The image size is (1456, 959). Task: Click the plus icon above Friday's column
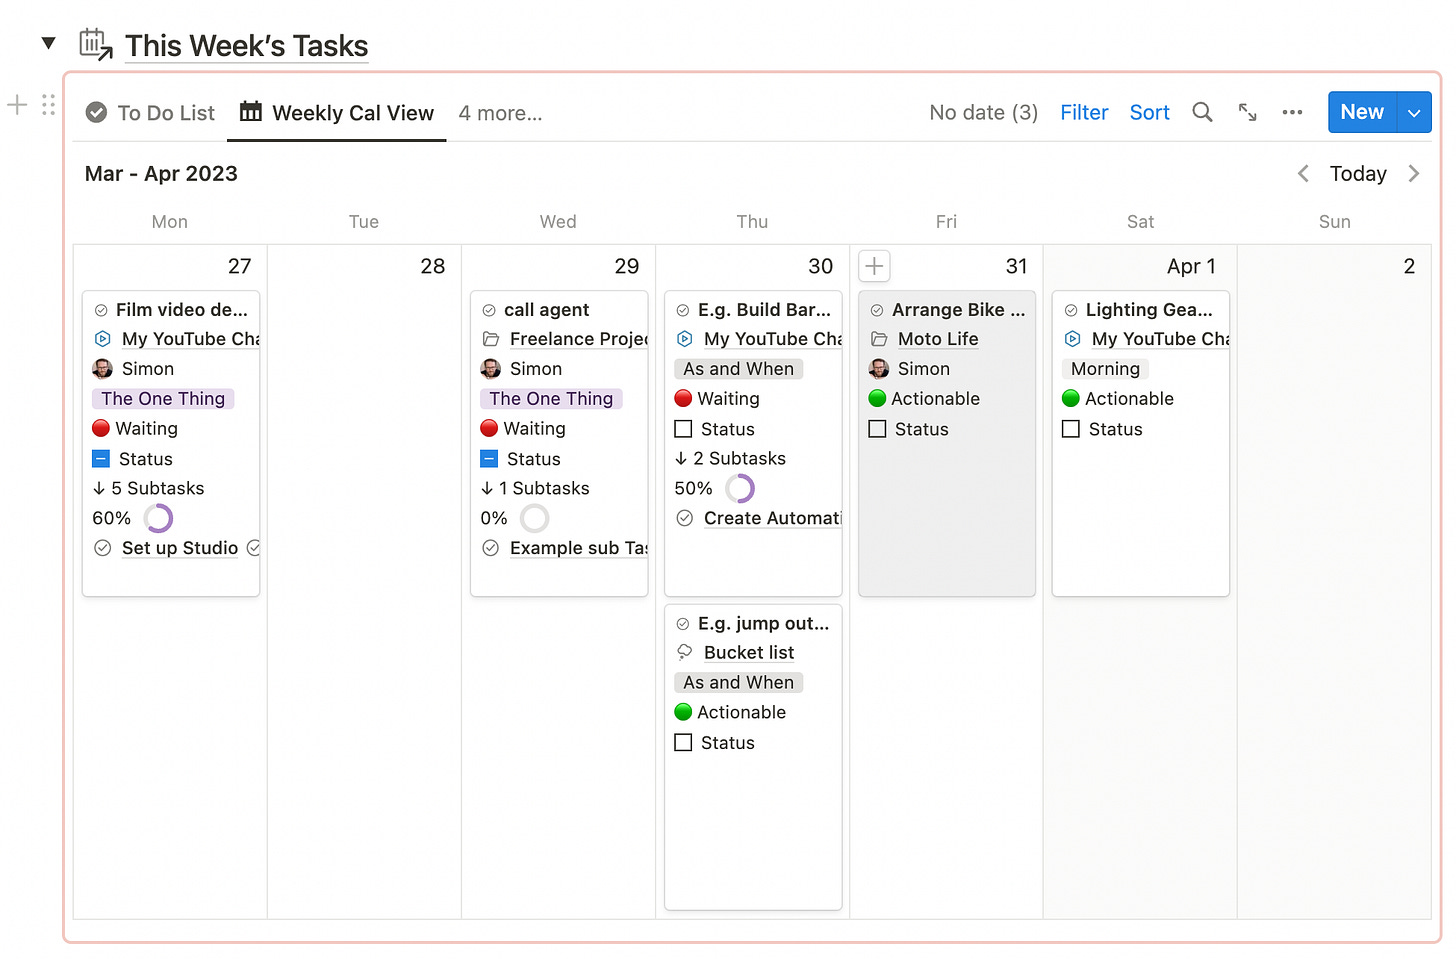tap(873, 265)
